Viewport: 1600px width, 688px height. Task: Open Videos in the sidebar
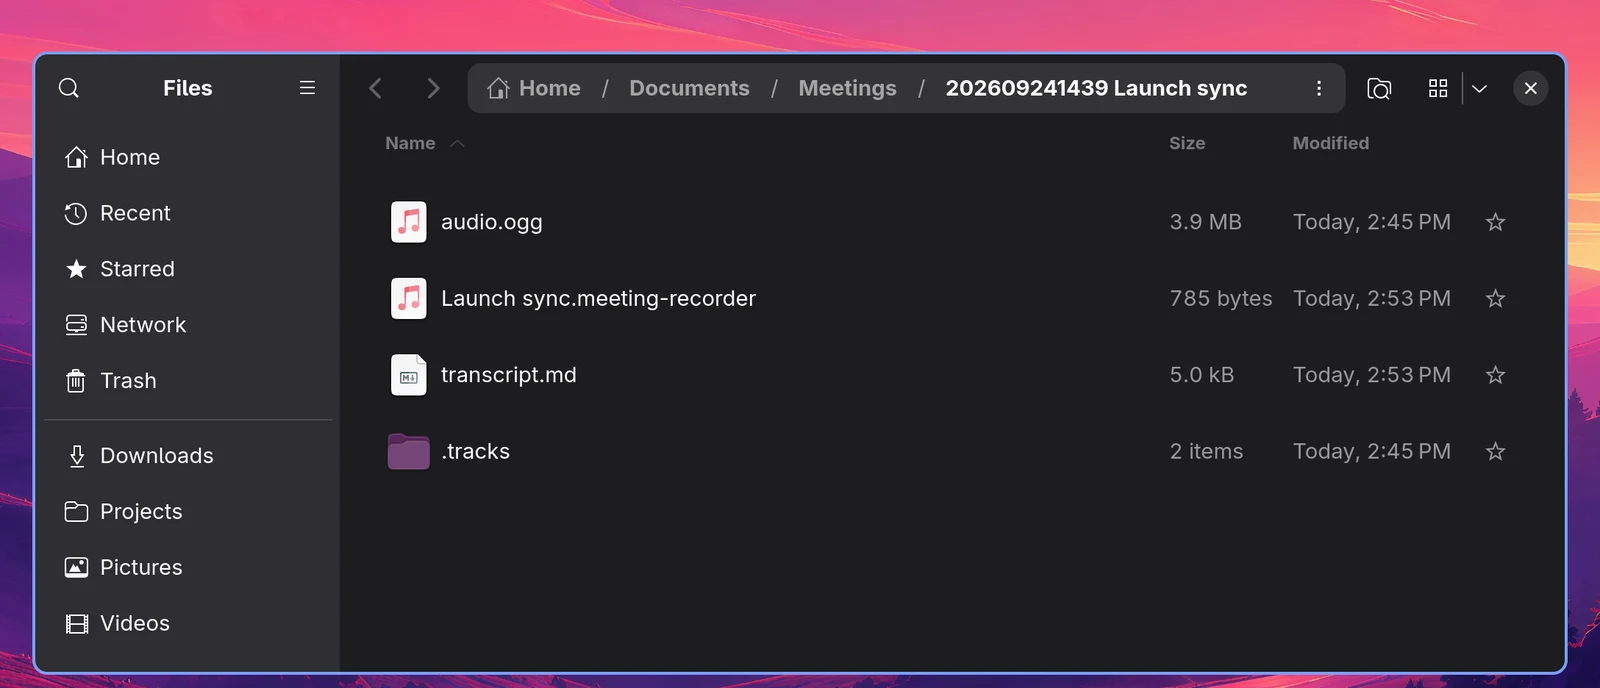pyautogui.click(x=188, y=623)
